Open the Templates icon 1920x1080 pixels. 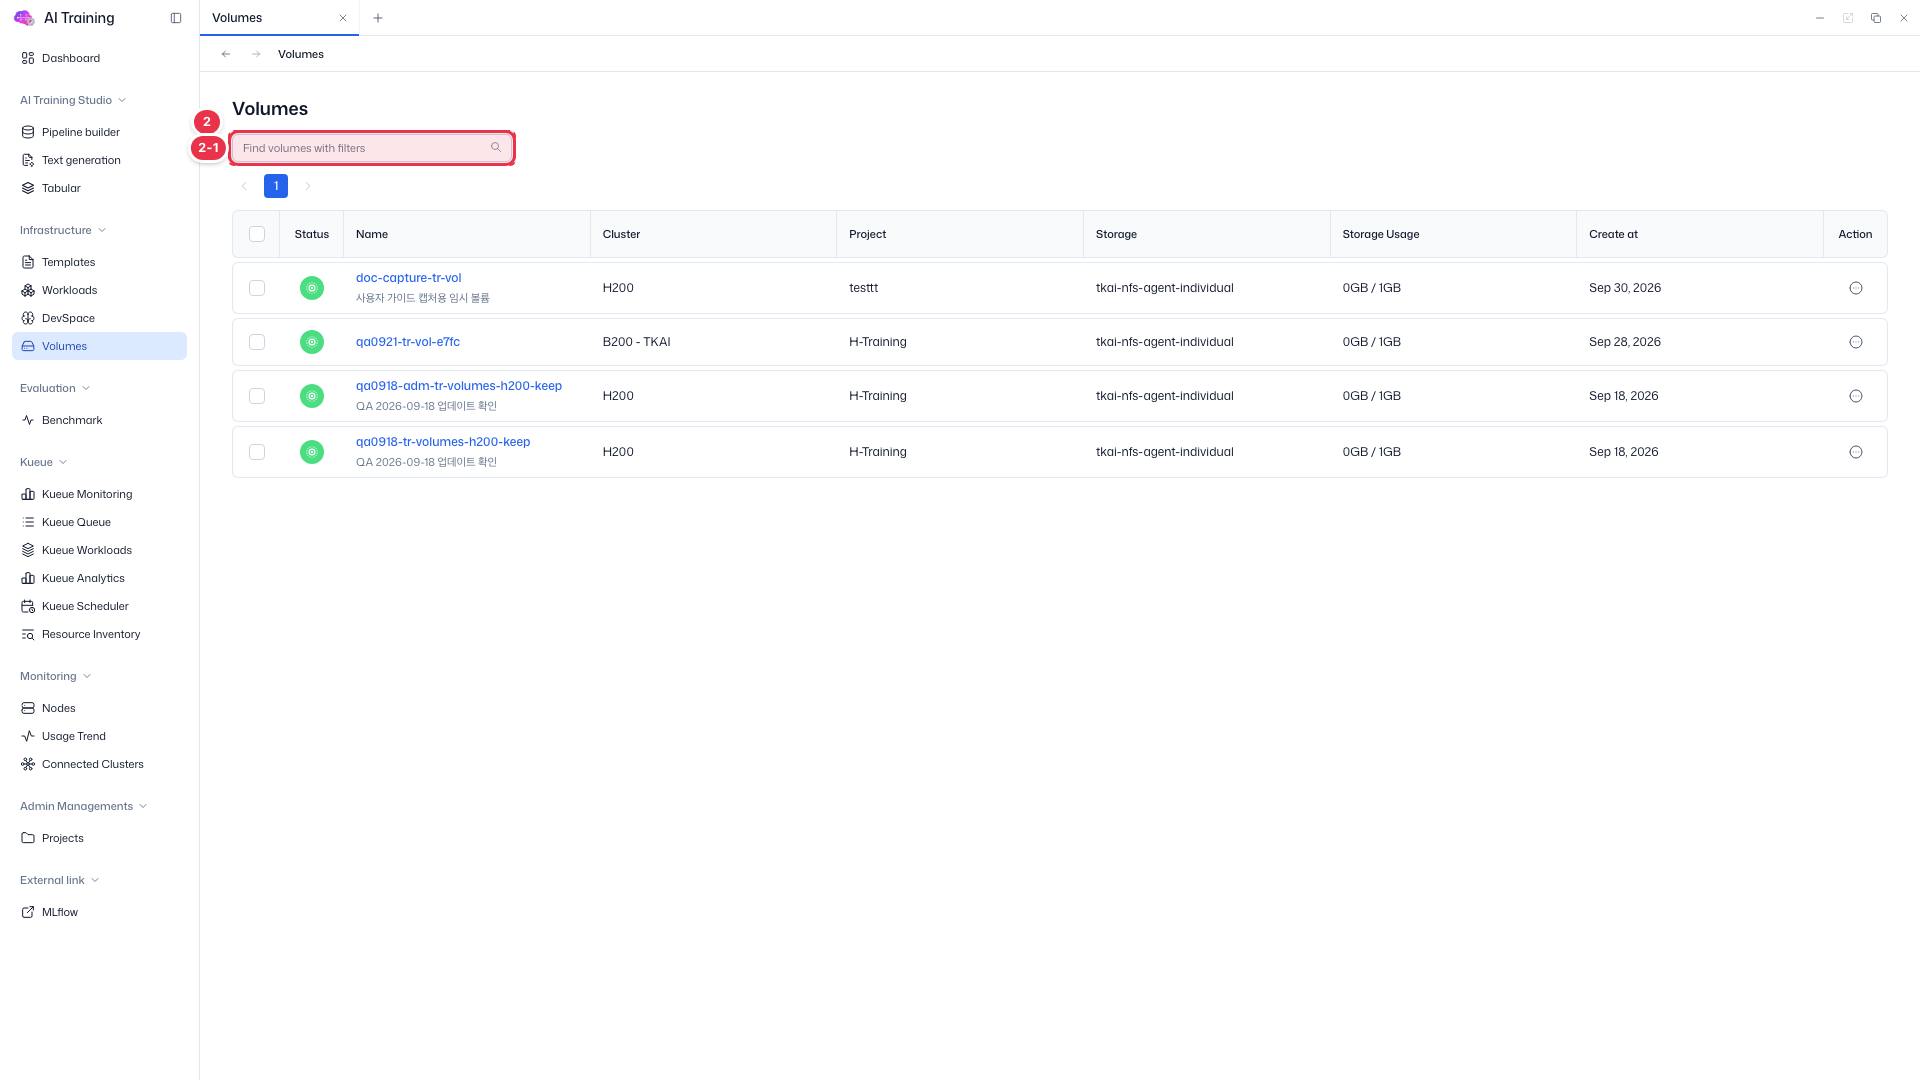28,262
